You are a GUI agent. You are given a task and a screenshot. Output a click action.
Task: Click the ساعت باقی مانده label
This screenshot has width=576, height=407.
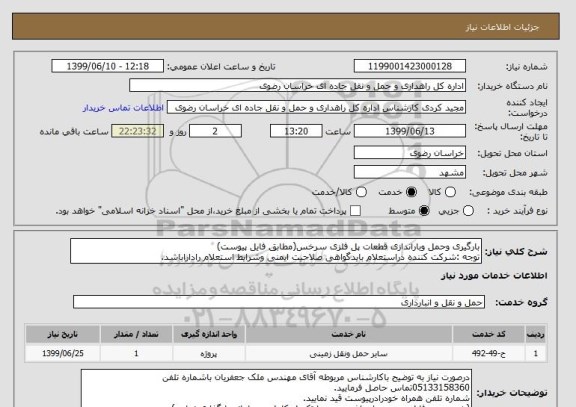click(74, 132)
